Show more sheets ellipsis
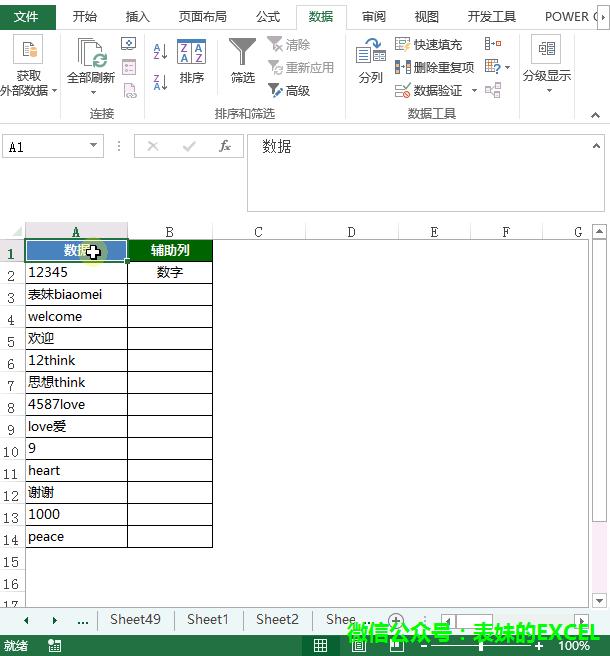 [x=83, y=621]
